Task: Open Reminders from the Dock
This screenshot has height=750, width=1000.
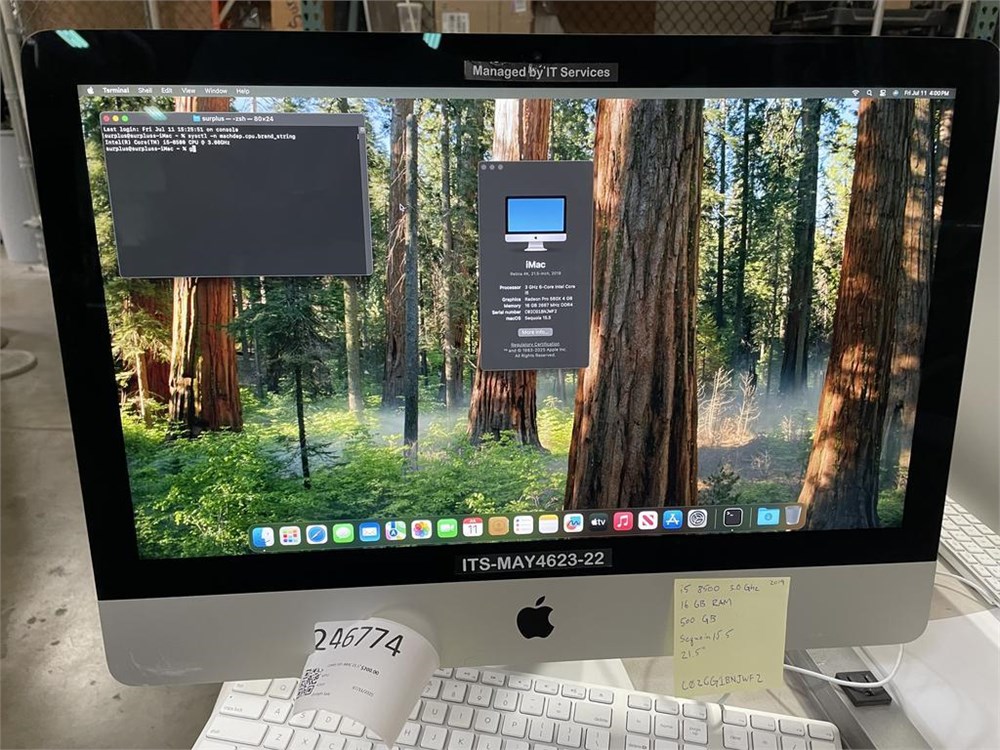Action: 523,525
